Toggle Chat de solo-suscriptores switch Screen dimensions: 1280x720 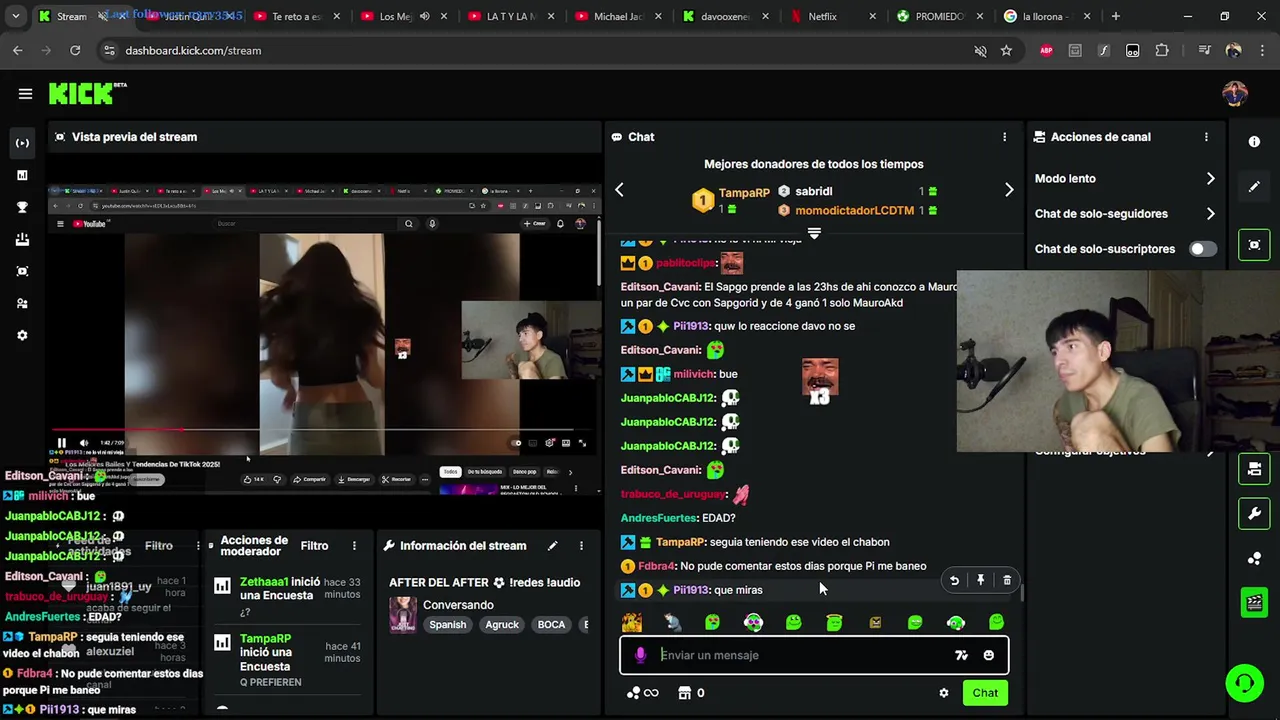1203,249
